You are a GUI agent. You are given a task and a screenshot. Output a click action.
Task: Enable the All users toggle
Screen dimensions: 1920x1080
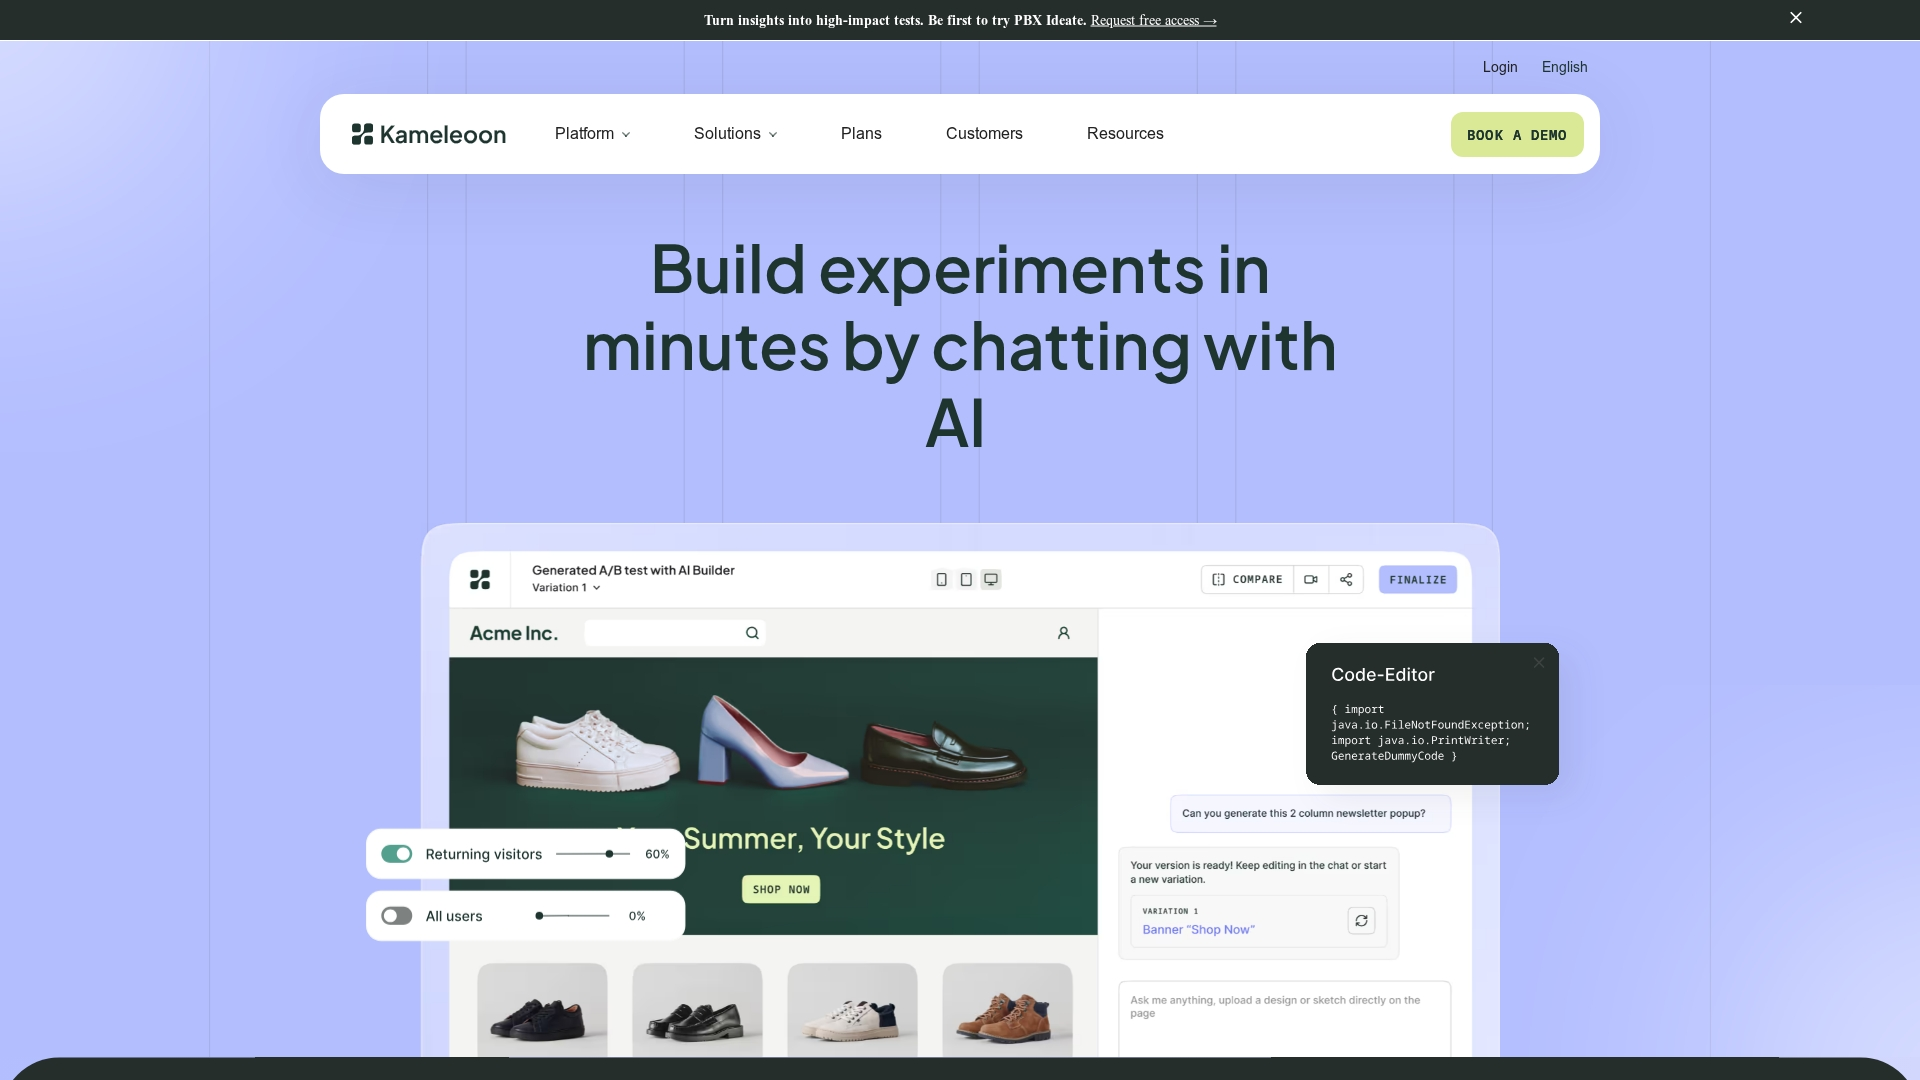tap(397, 916)
